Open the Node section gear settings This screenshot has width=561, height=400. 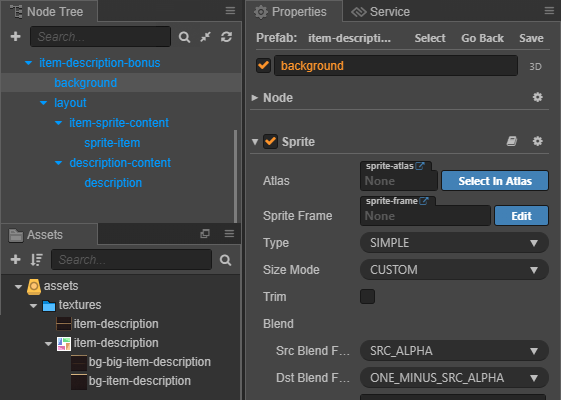537,97
